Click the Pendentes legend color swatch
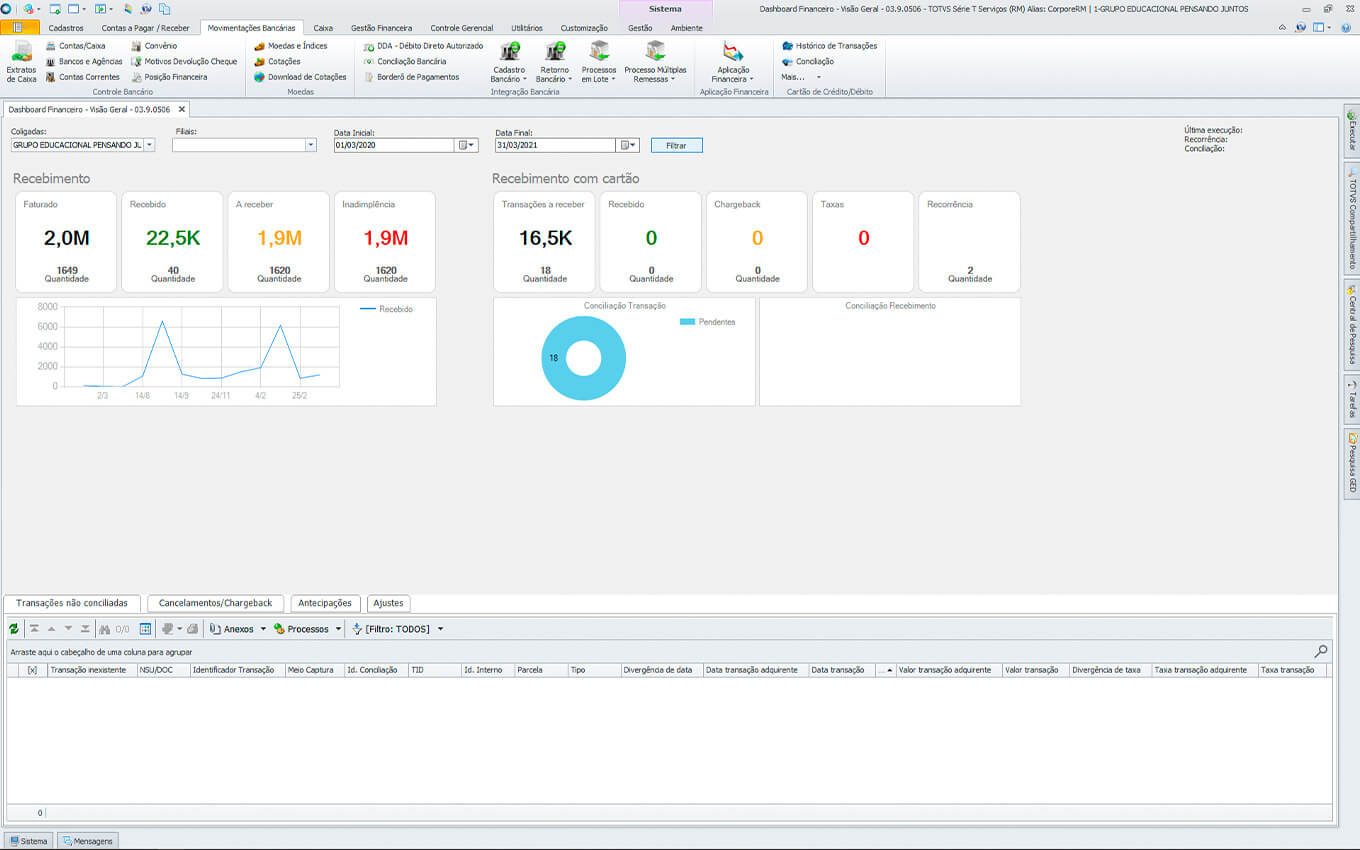Viewport: 1360px width, 850px height. point(687,322)
